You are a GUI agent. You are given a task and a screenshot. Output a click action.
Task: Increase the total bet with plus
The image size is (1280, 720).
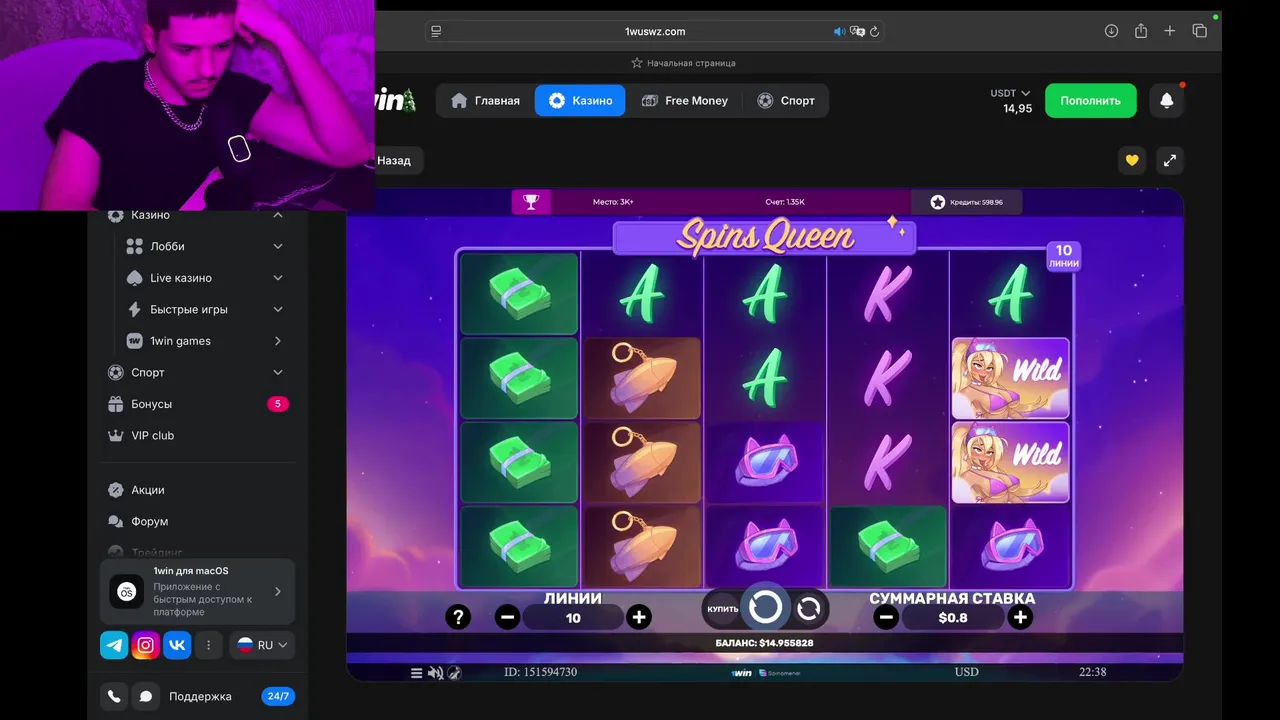coord(1020,617)
